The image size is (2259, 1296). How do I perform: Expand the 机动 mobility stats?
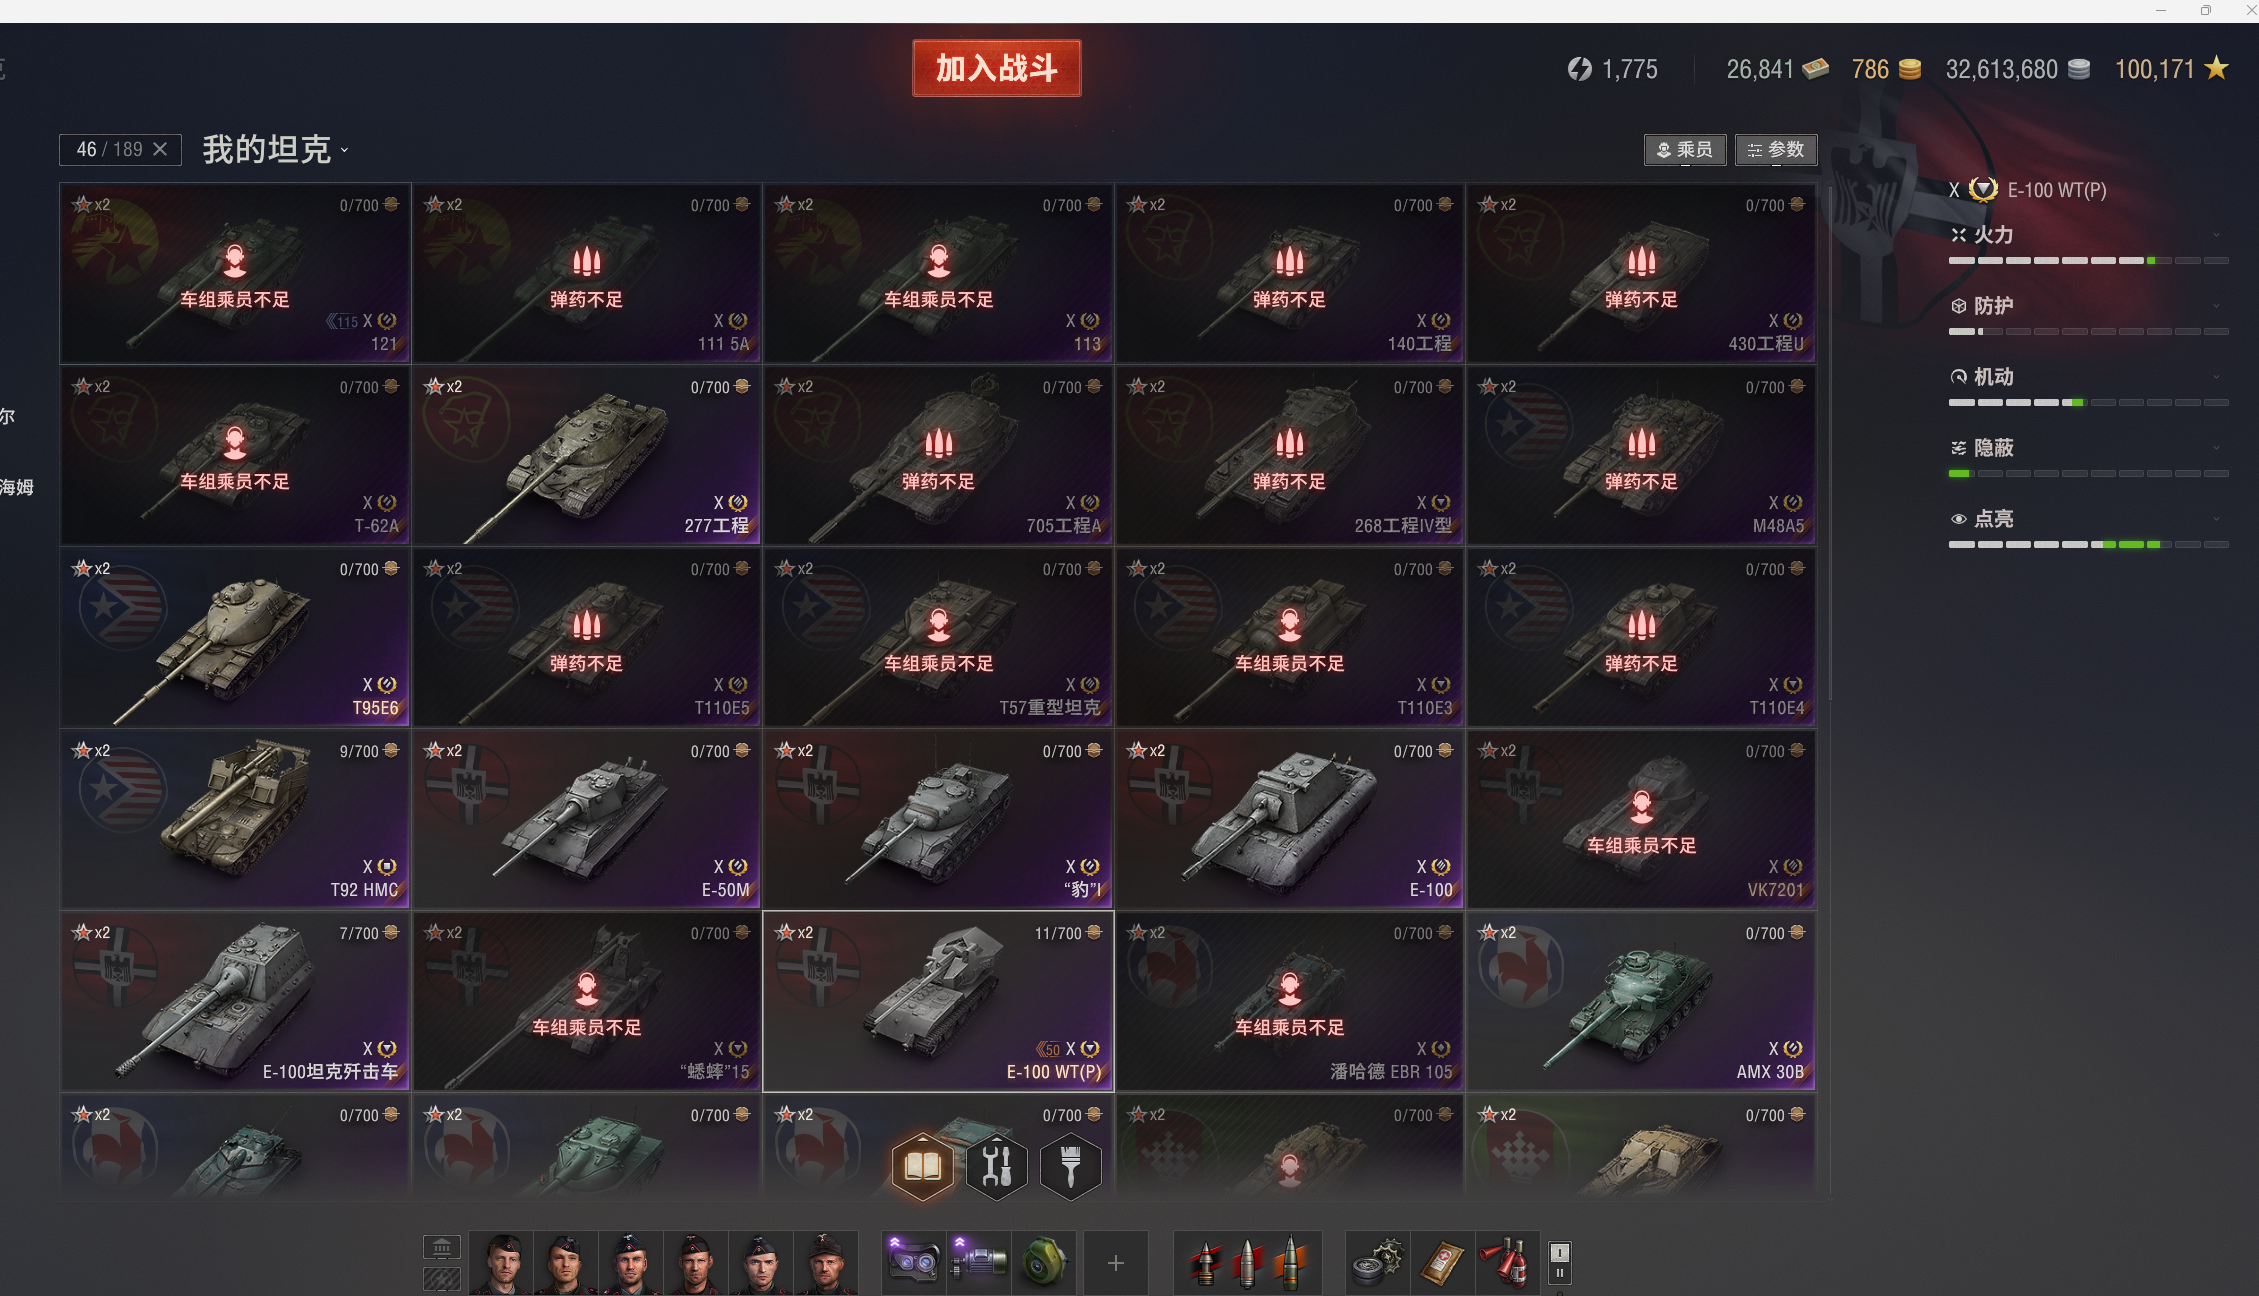click(2088, 377)
